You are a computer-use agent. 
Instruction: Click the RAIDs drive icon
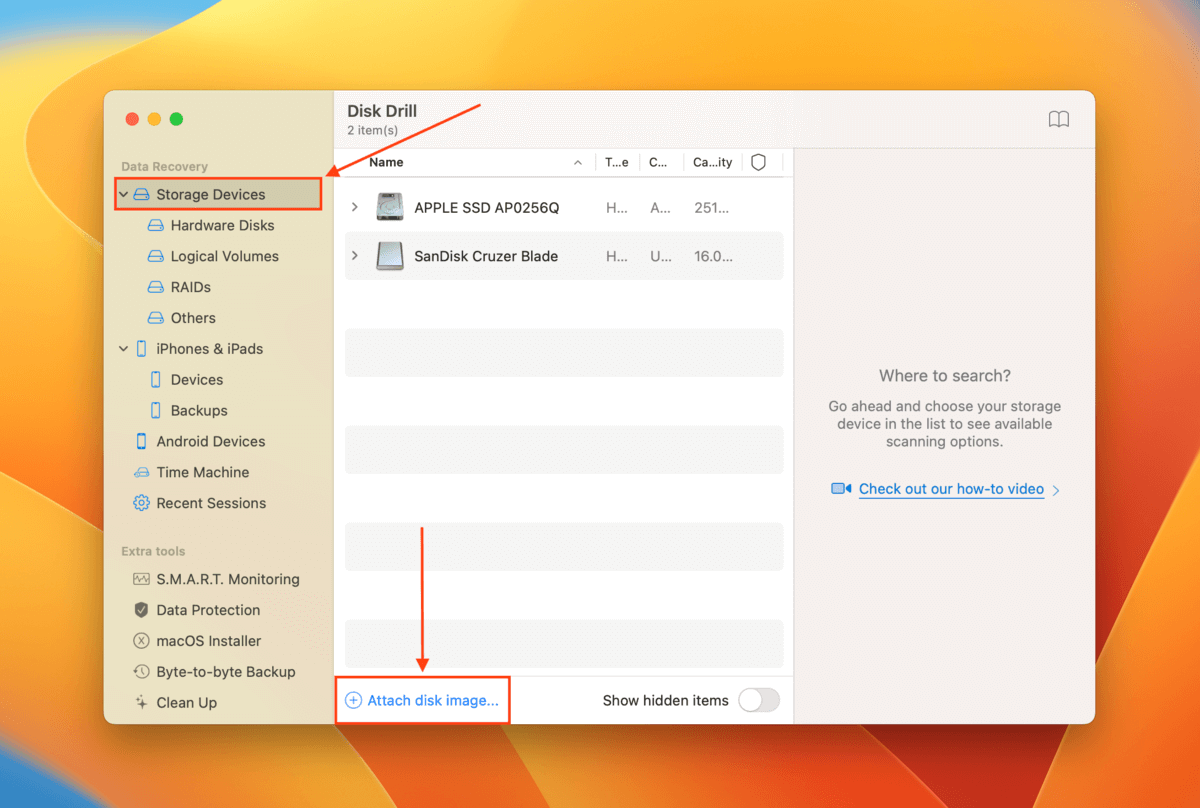click(x=155, y=288)
